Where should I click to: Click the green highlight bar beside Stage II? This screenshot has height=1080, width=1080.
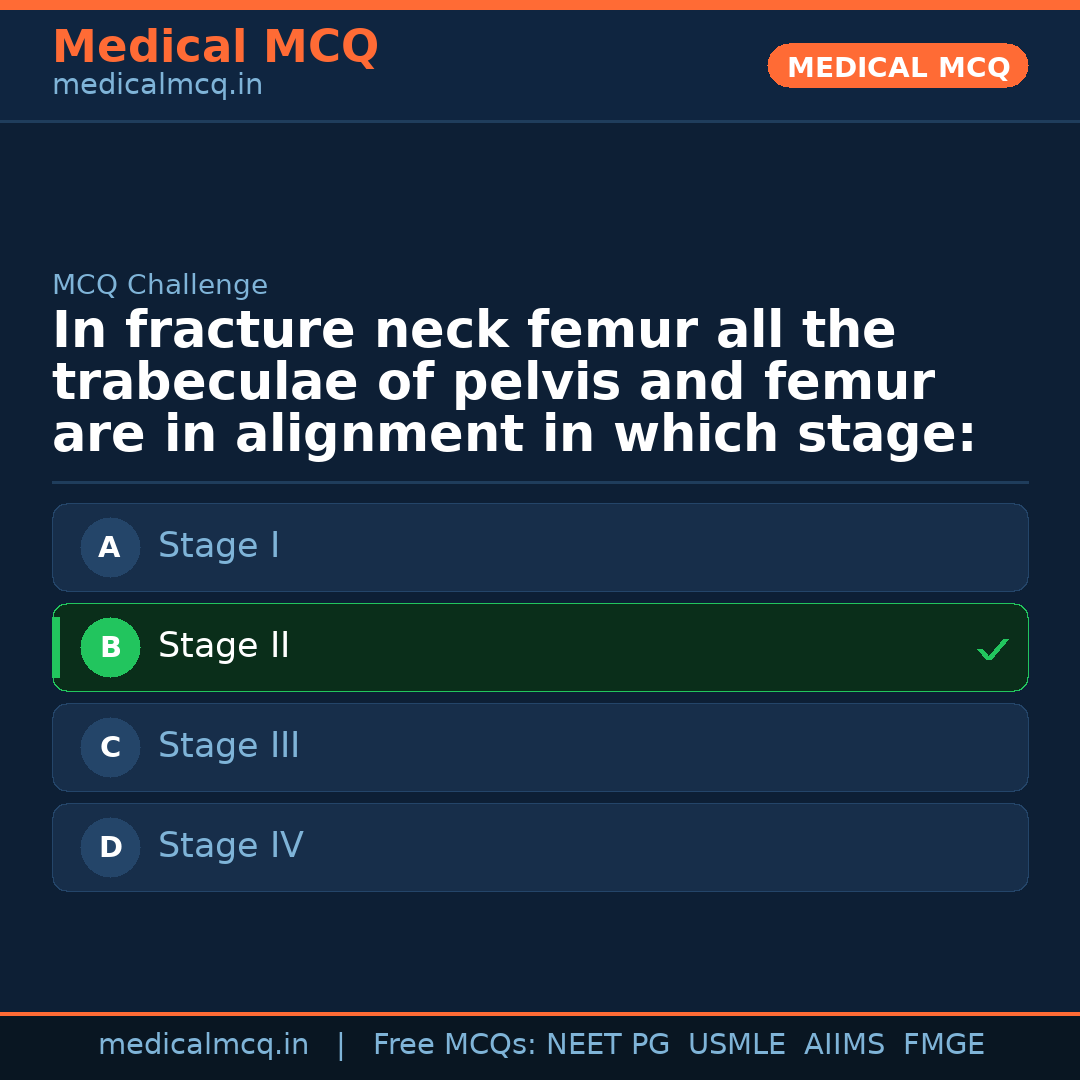[x=57, y=647]
